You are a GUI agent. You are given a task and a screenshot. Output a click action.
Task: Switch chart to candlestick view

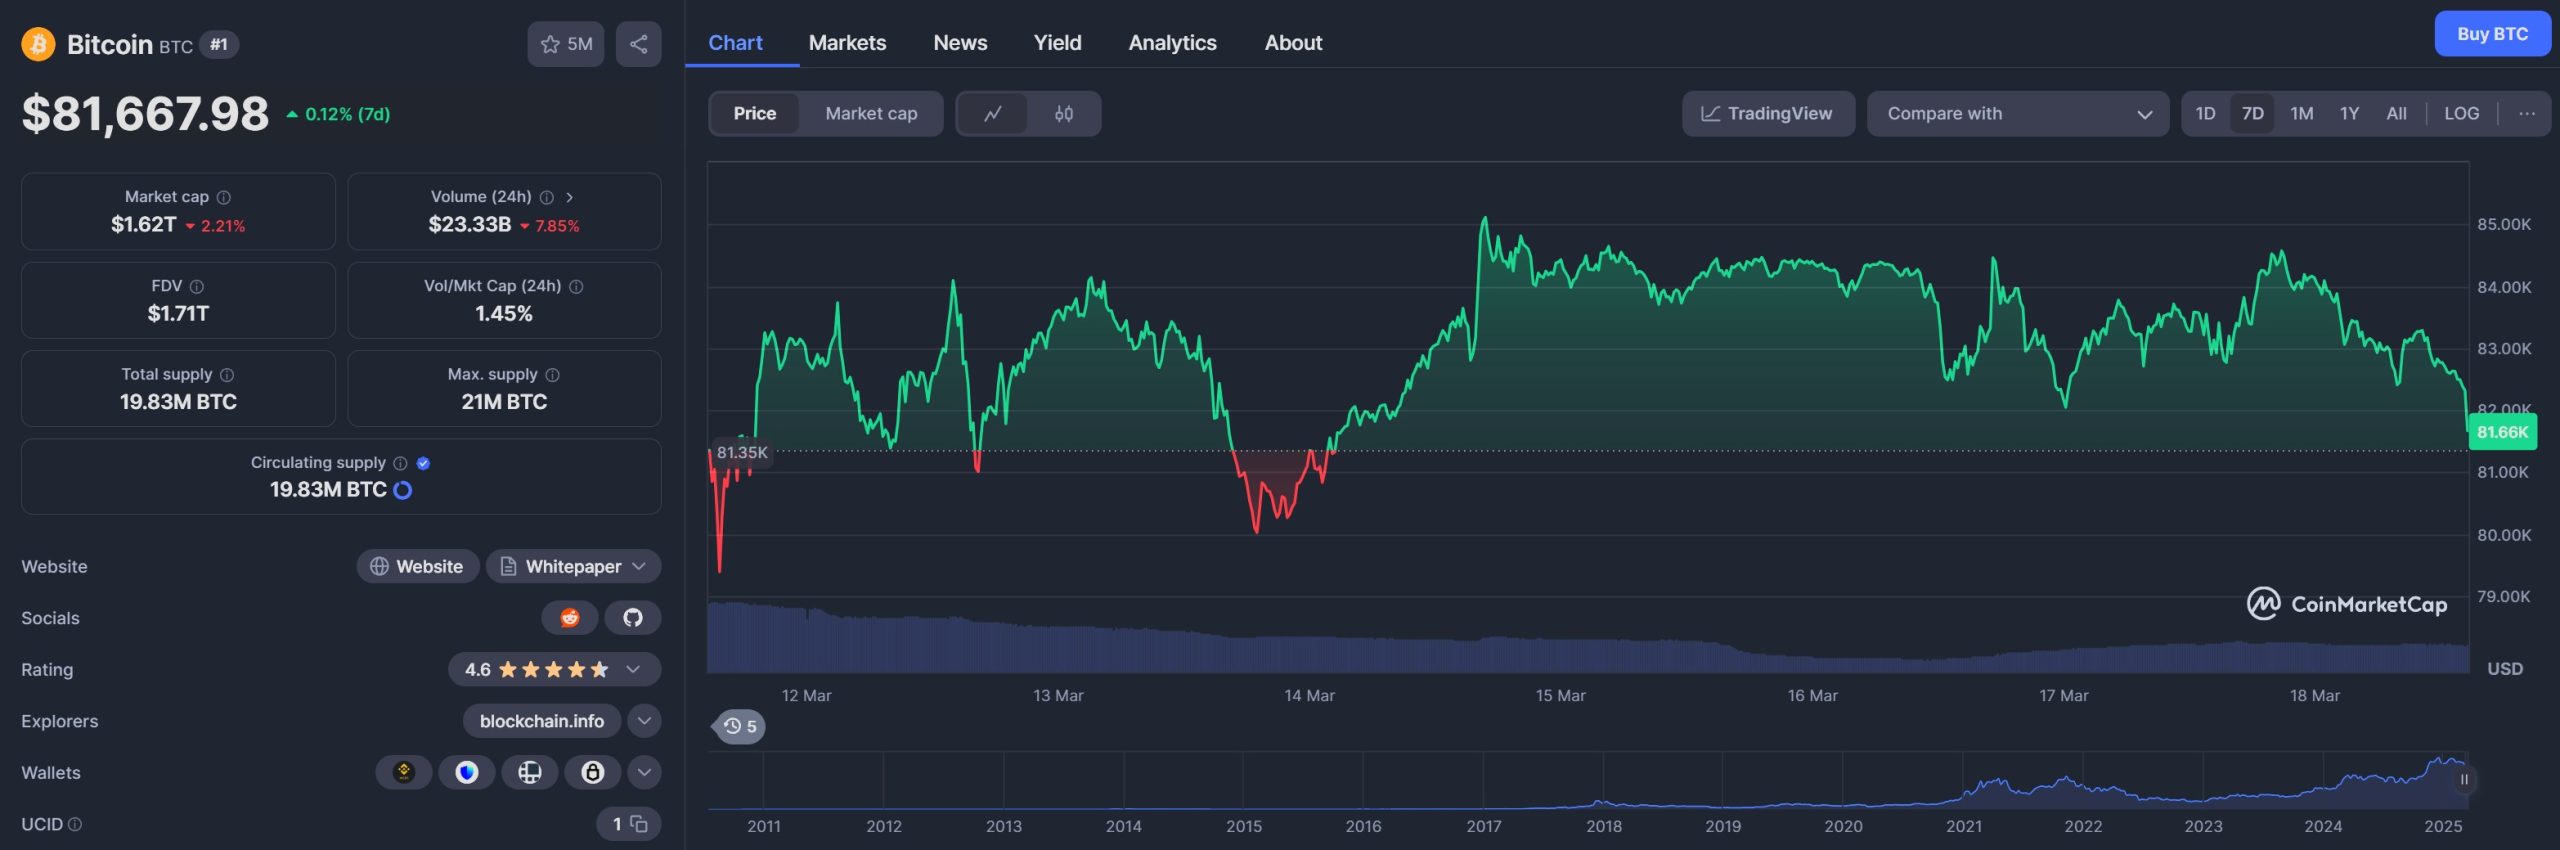pos(1064,114)
